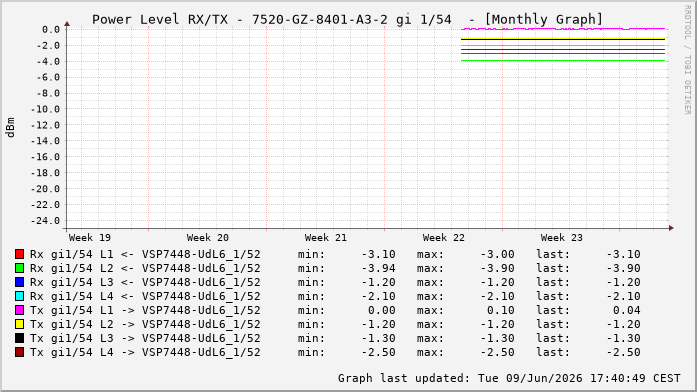Click the dBm vertical axis label
Image resolution: width=697 pixels, height=392 pixels.
[x=11, y=127]
